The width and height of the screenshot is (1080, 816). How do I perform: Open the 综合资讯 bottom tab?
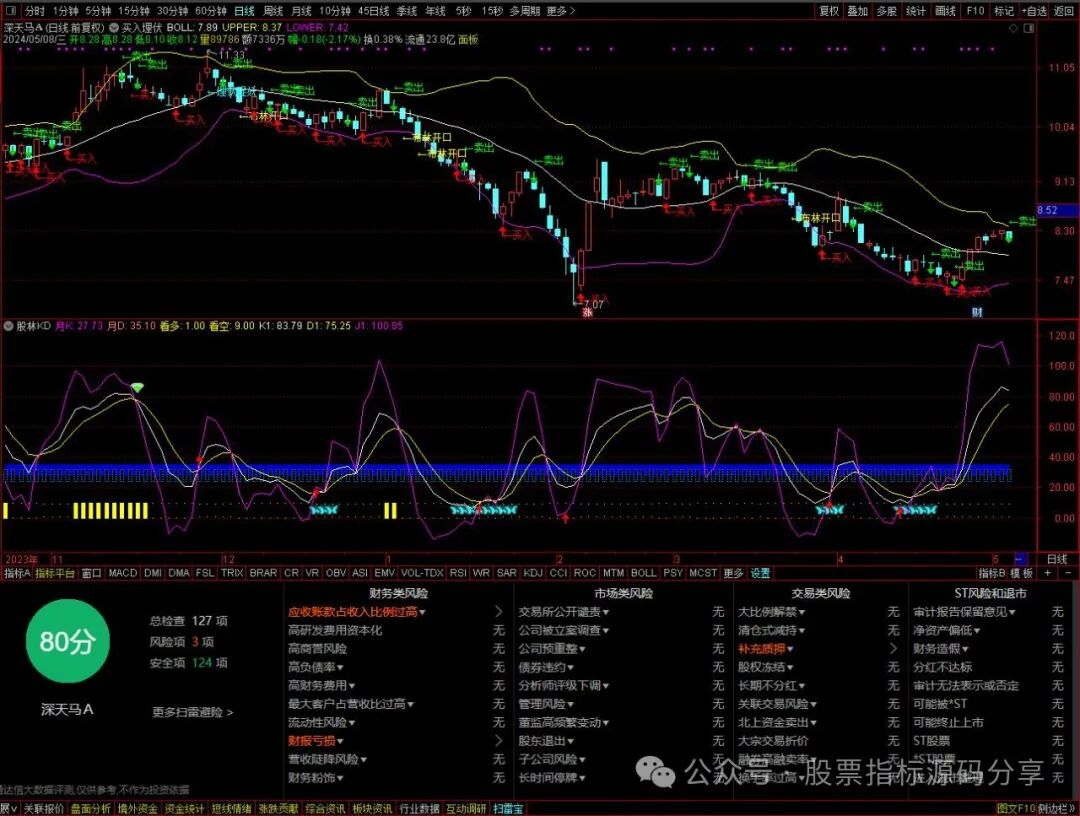click(325, 808)
